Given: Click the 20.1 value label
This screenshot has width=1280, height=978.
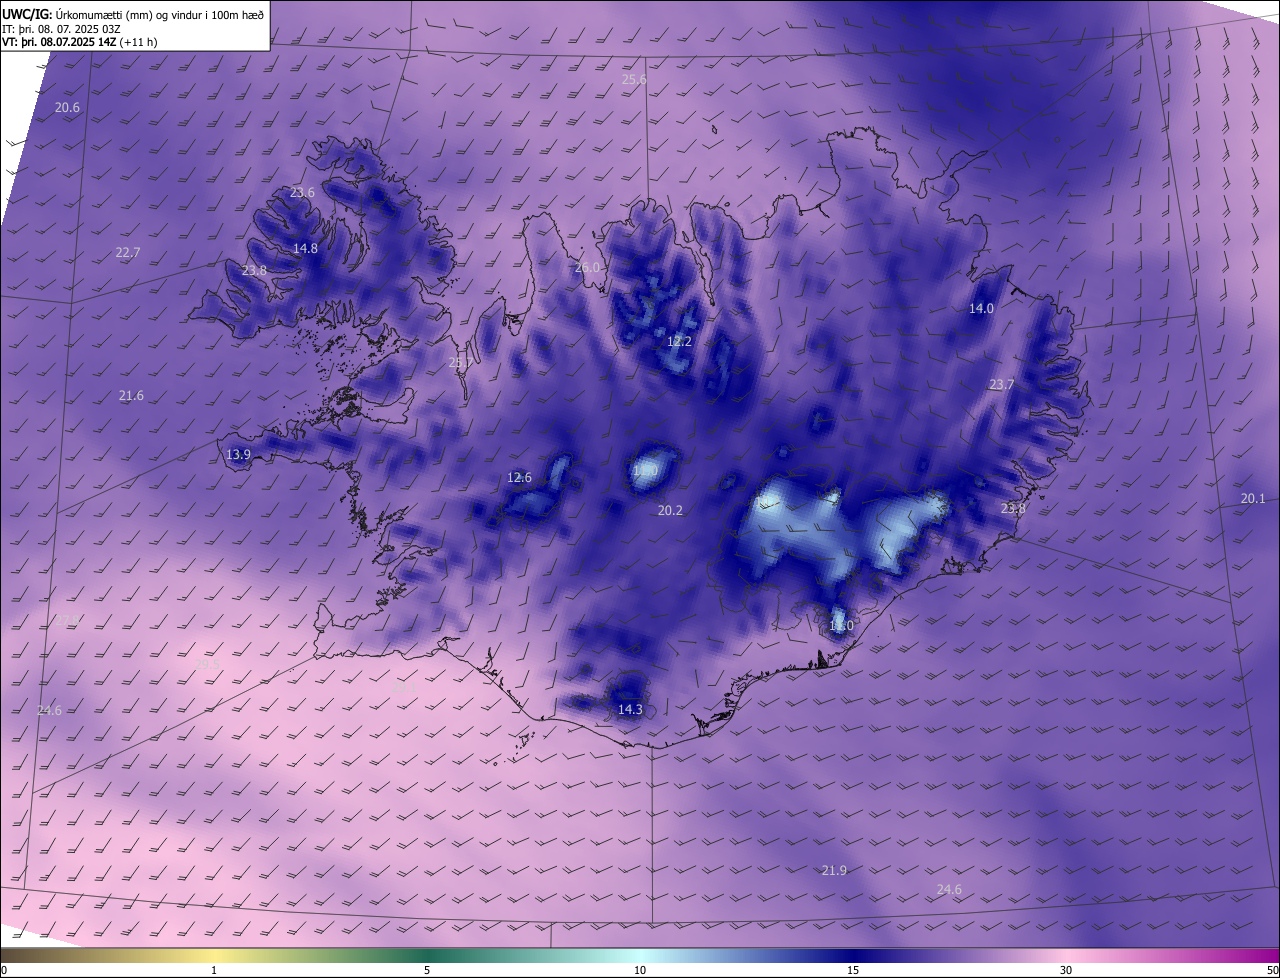Looking at the screenshot, I should 1253,499.
